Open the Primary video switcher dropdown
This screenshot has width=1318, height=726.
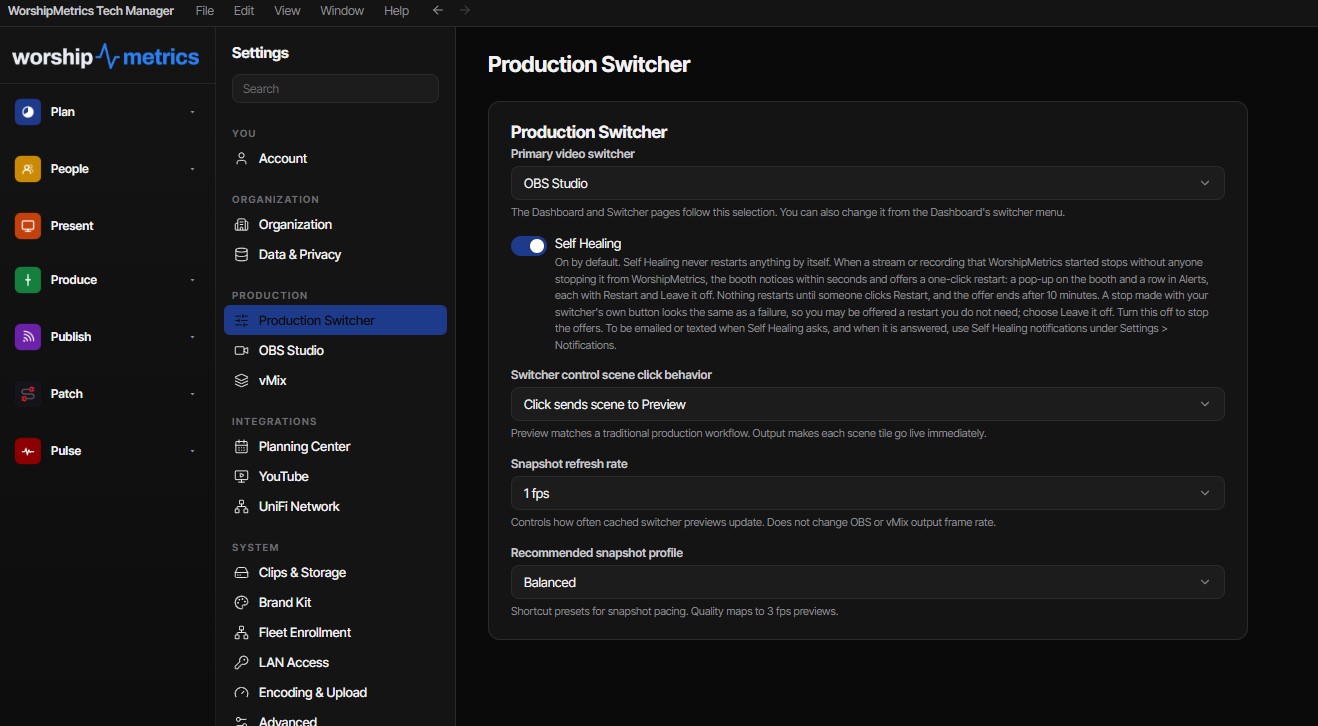pyautogui.click(x=867, y=183)
